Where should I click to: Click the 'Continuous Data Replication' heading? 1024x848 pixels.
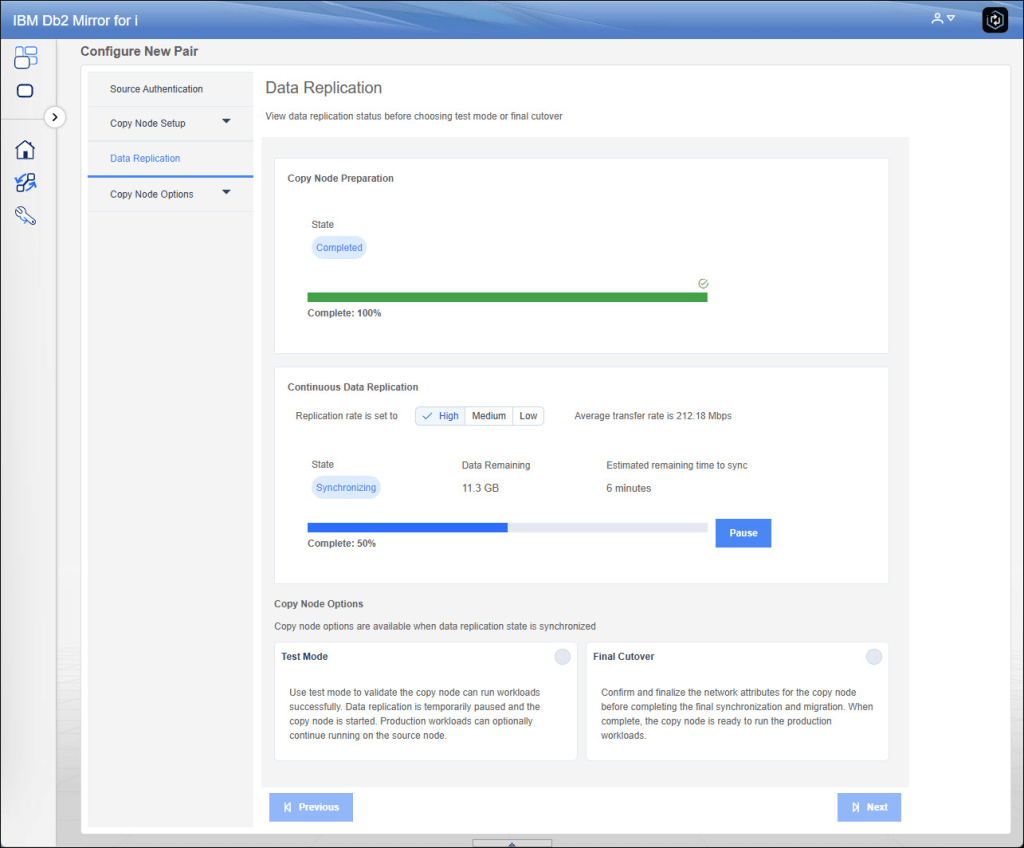click(x=353, y=387)
